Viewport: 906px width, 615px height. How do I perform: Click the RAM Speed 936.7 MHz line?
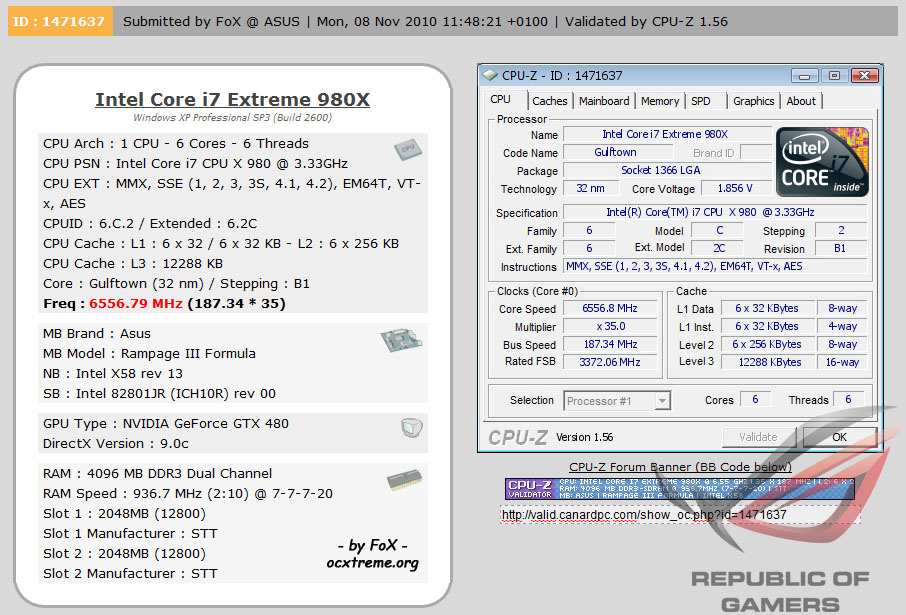point(188,494)
